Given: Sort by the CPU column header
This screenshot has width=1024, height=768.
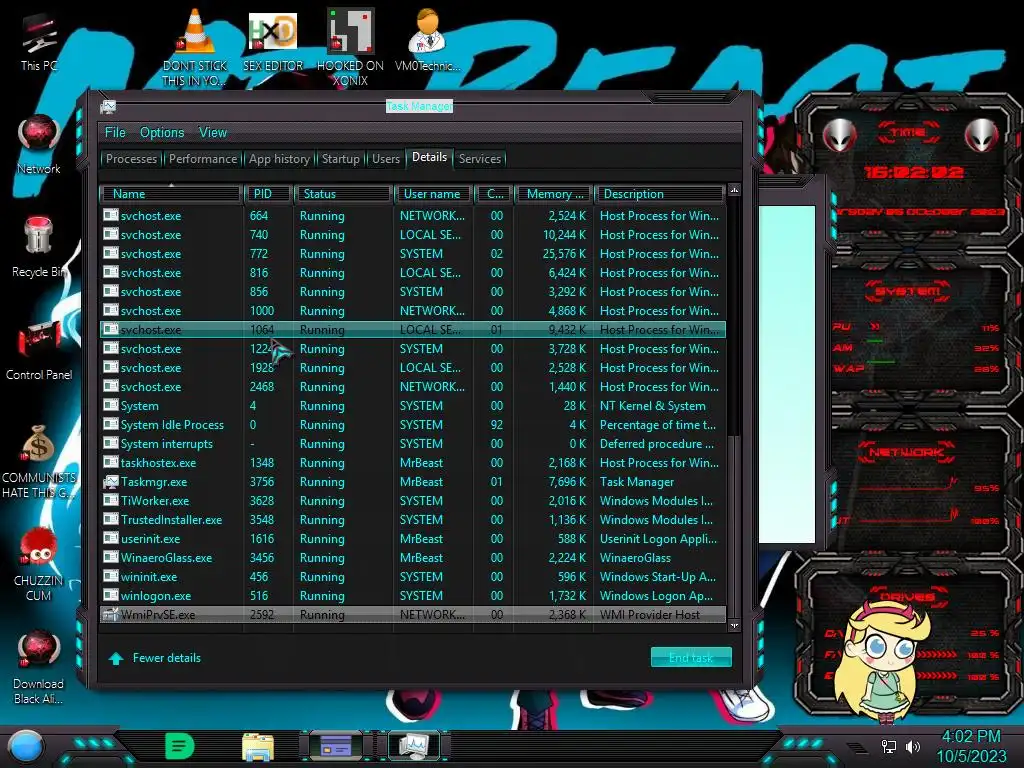Looking at the screenshot, I should 494,194.
